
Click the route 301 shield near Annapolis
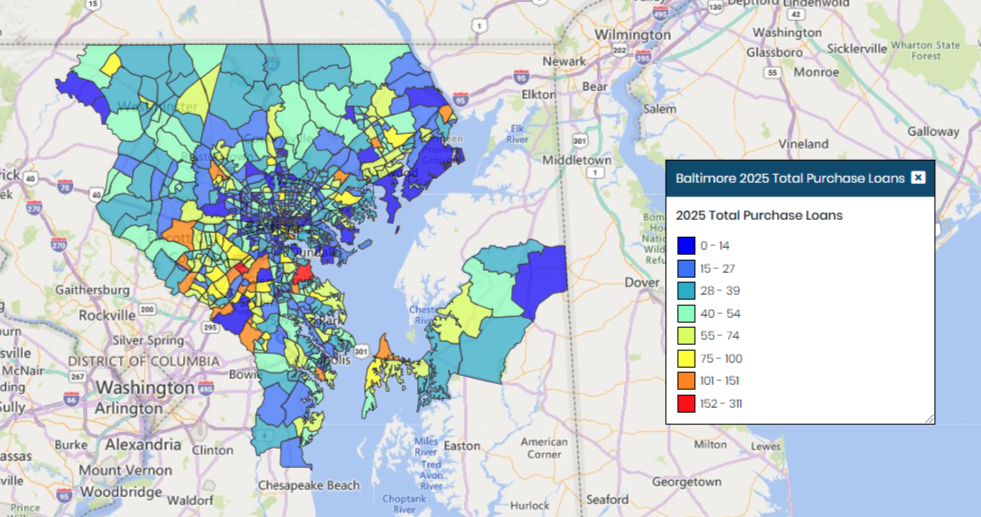362,352
